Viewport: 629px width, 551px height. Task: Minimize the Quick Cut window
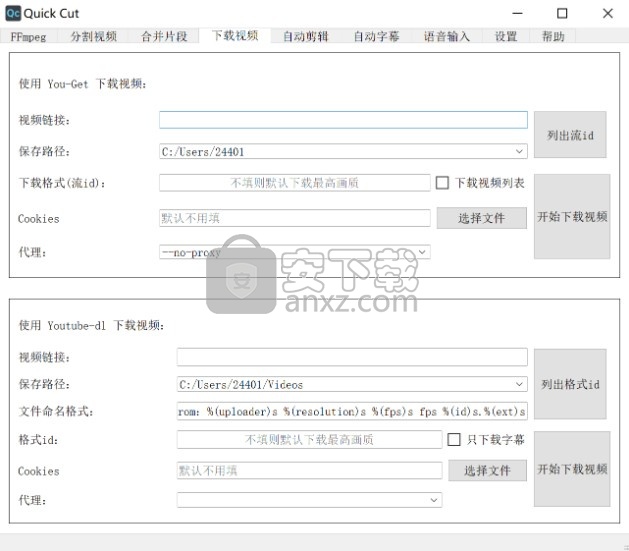pos(517,13)
